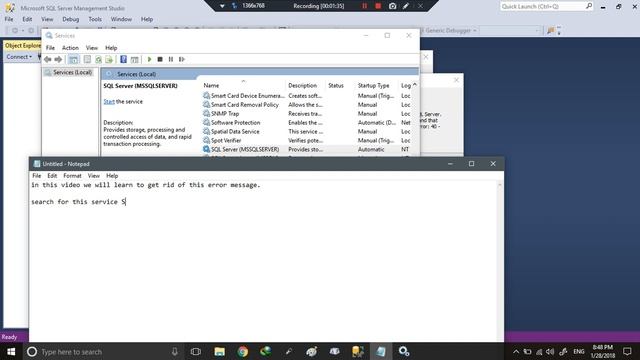Open Notepad's Edit menu

[52, 176]
